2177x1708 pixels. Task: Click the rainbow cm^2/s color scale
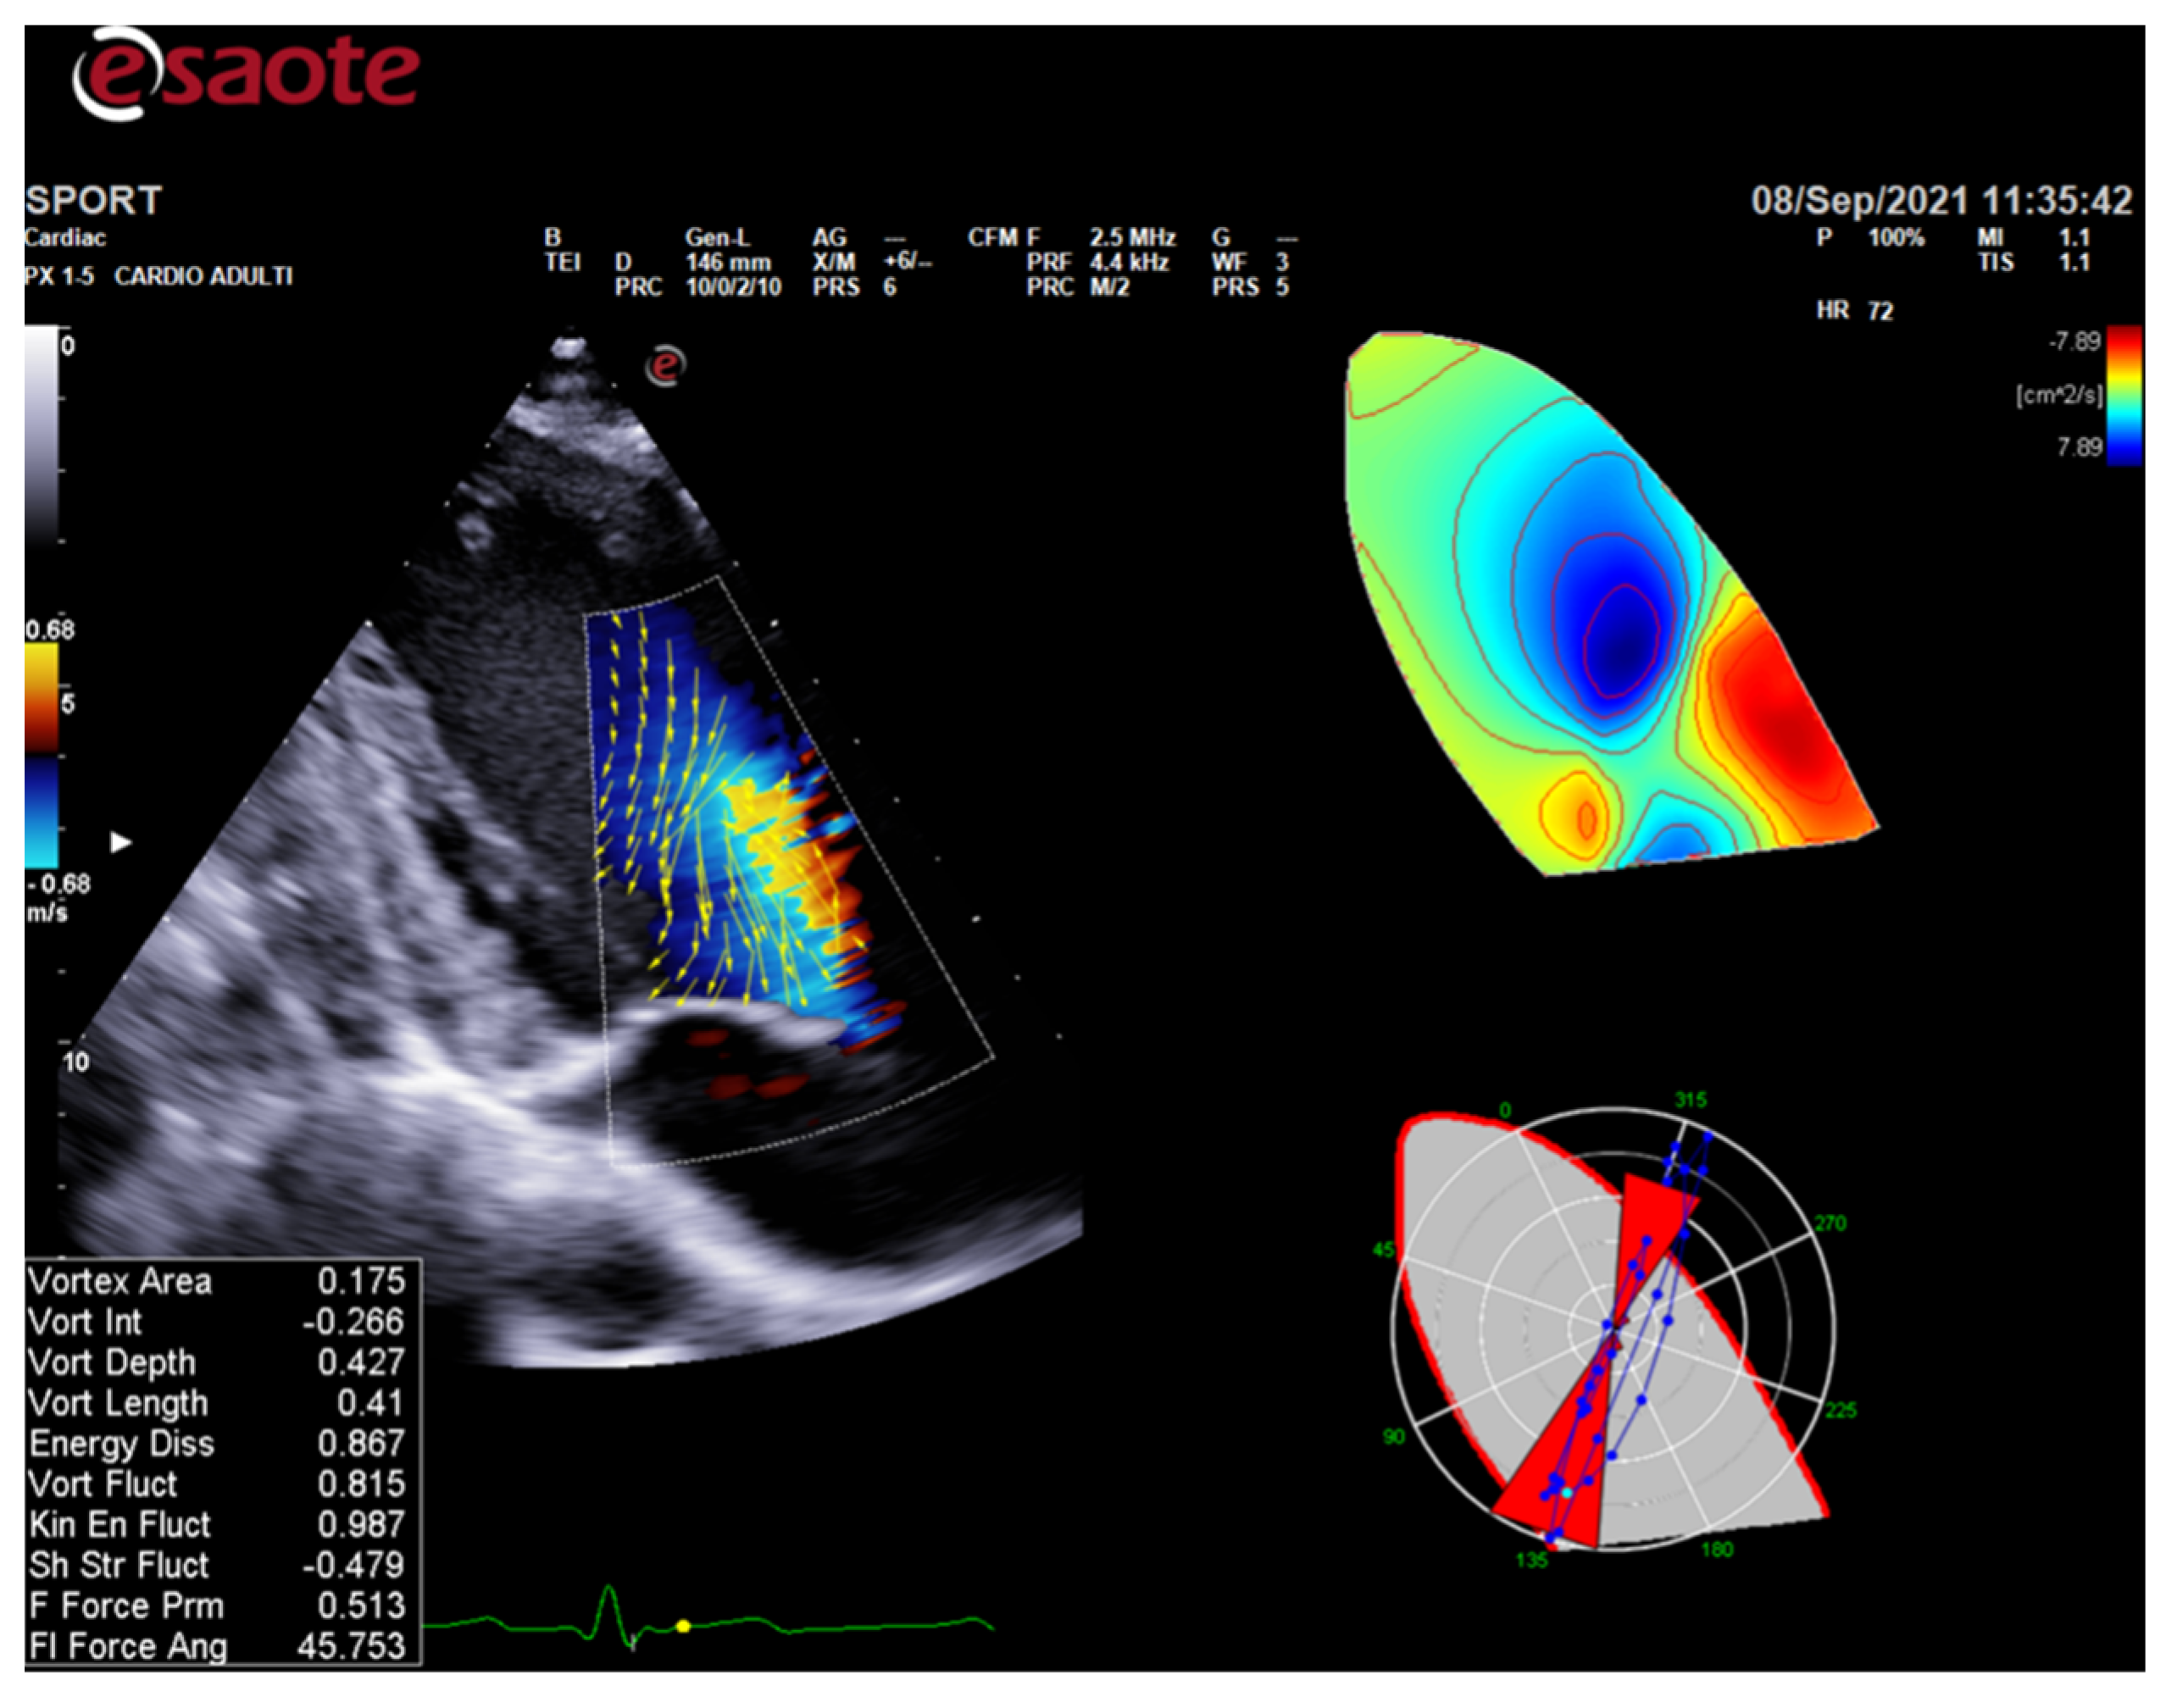point(2124,395)
